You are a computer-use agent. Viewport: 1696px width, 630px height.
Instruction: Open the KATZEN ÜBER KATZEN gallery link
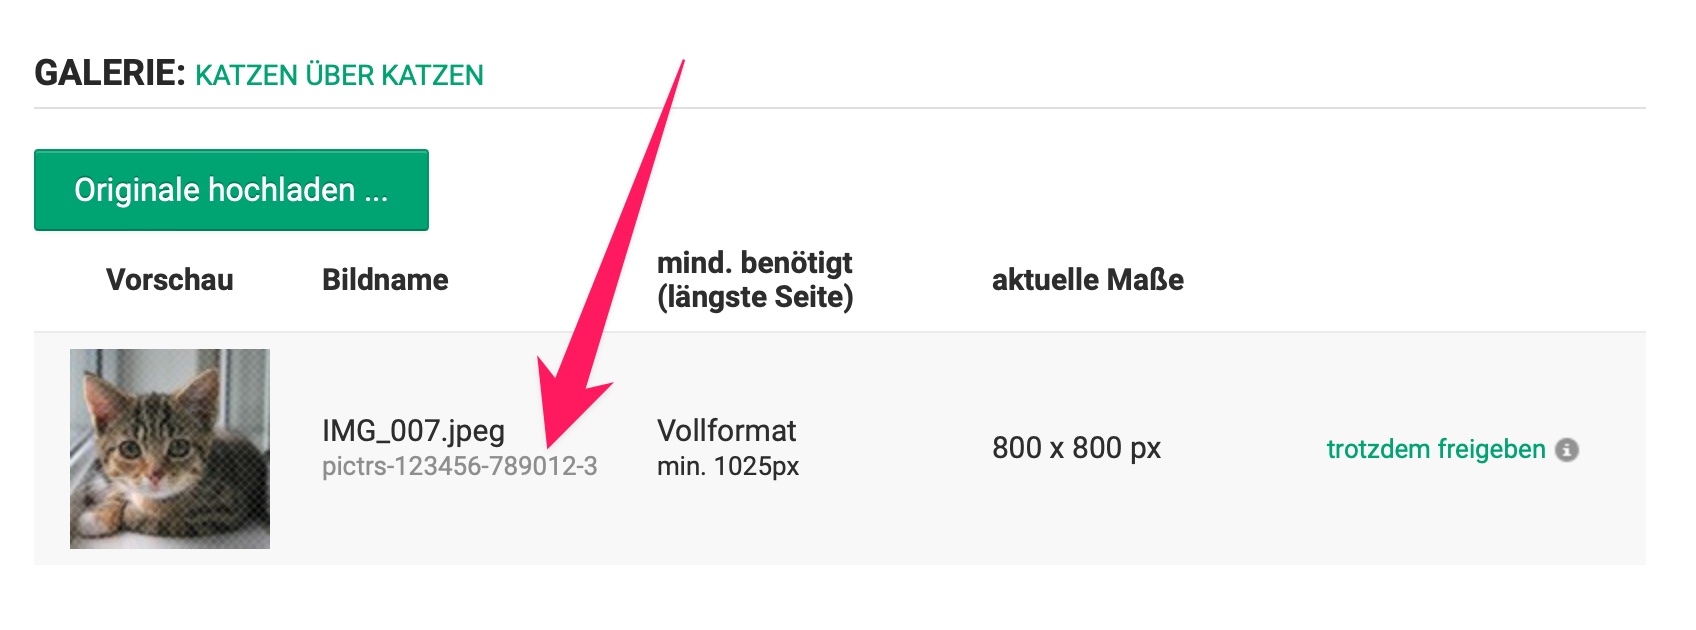(339, 76)
